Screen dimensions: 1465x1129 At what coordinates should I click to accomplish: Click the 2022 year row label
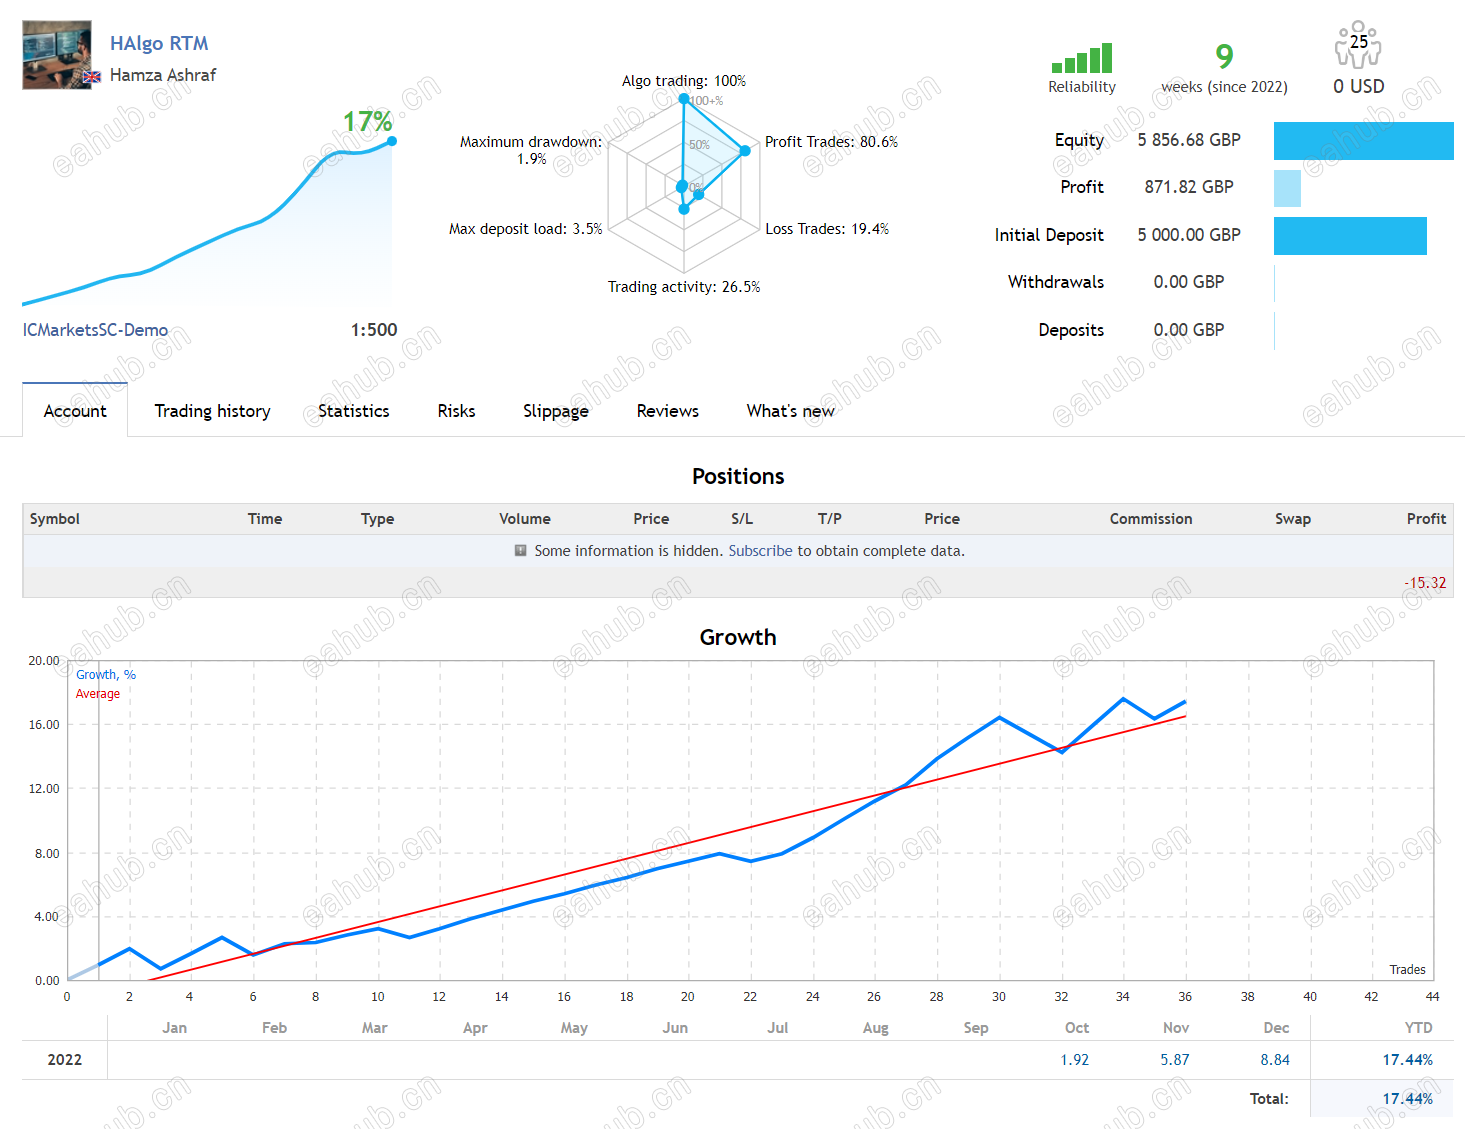[65, 1060]
